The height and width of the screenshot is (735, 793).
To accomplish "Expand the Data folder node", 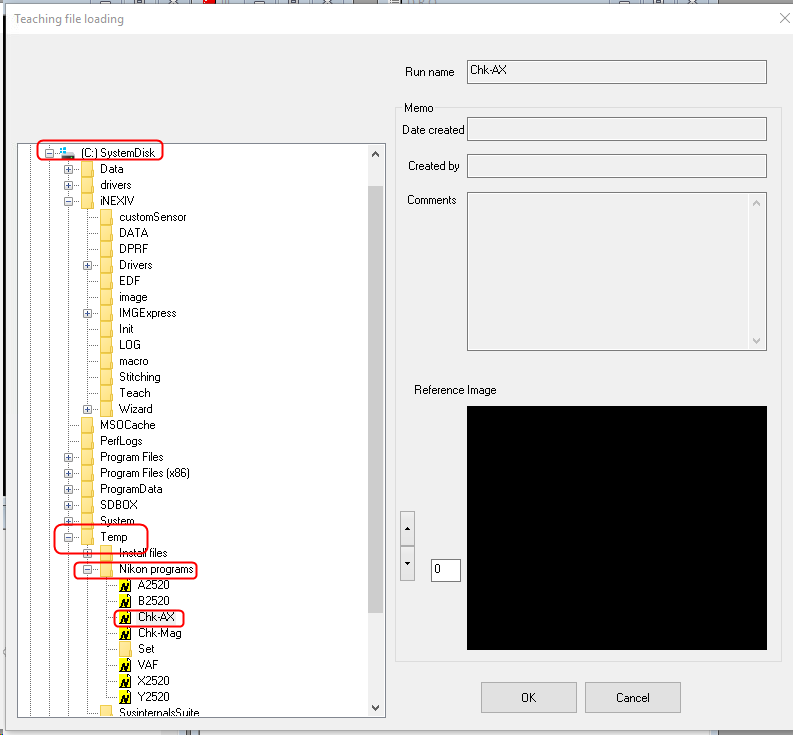I will pos(68,169).
